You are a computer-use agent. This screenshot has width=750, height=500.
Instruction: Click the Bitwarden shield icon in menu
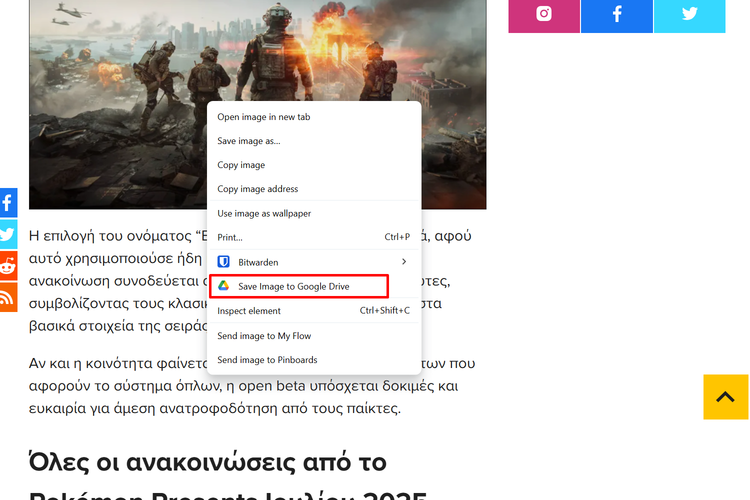[223, 262]
